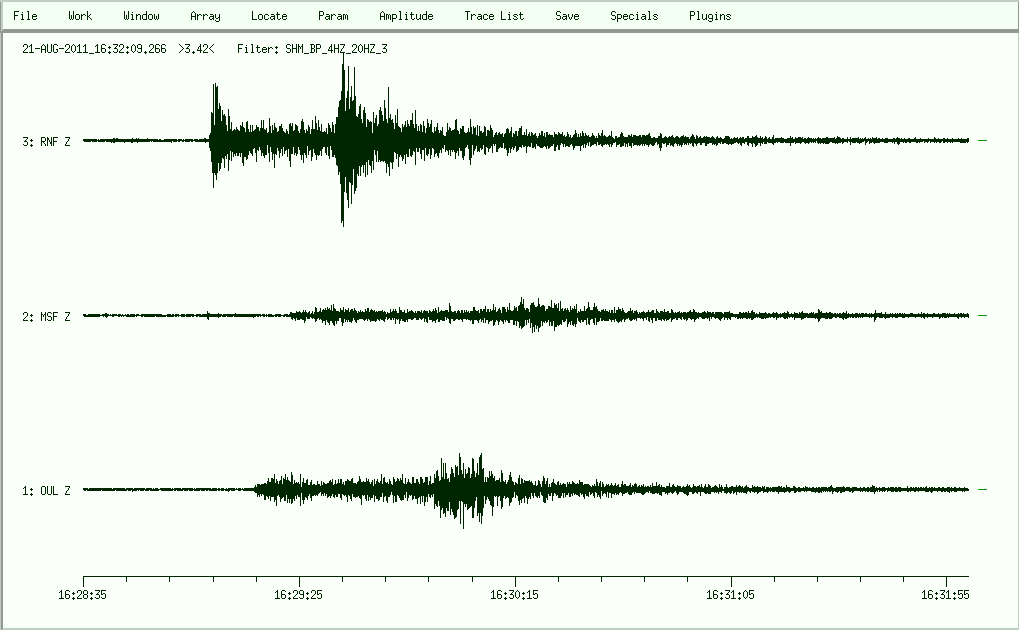1019x630 pixels.
Task: Open the Param menu
Action: (x=333, y=16)
